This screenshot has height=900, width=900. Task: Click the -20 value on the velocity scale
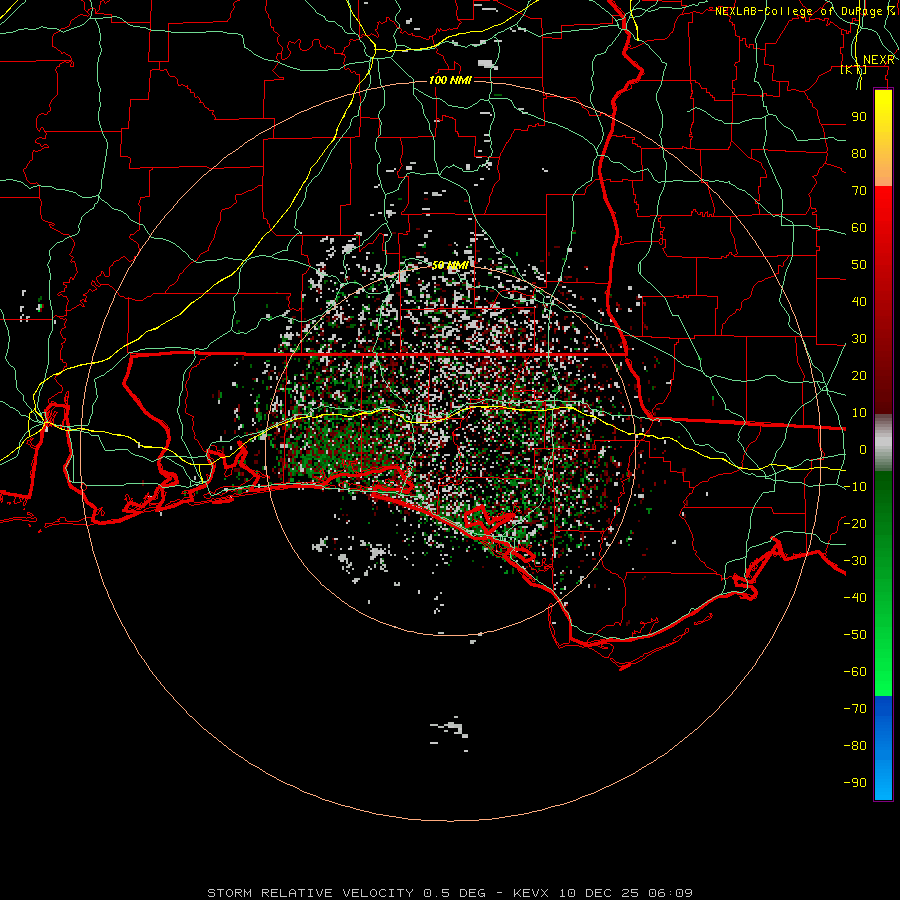coord(855,524)
